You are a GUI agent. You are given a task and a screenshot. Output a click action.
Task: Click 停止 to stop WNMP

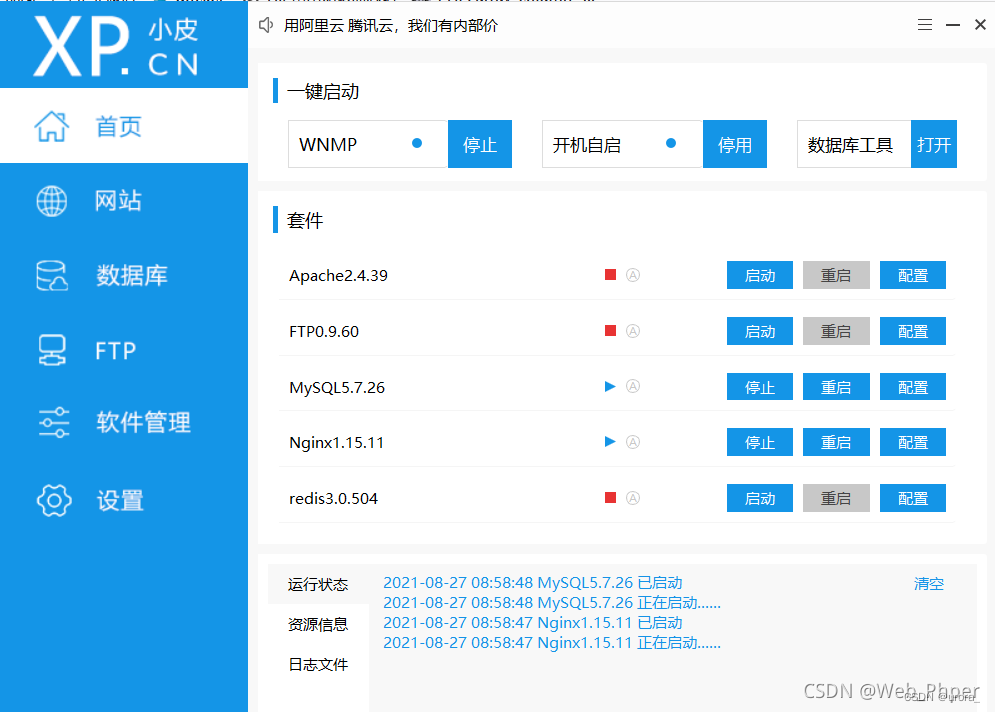(480, 144)
